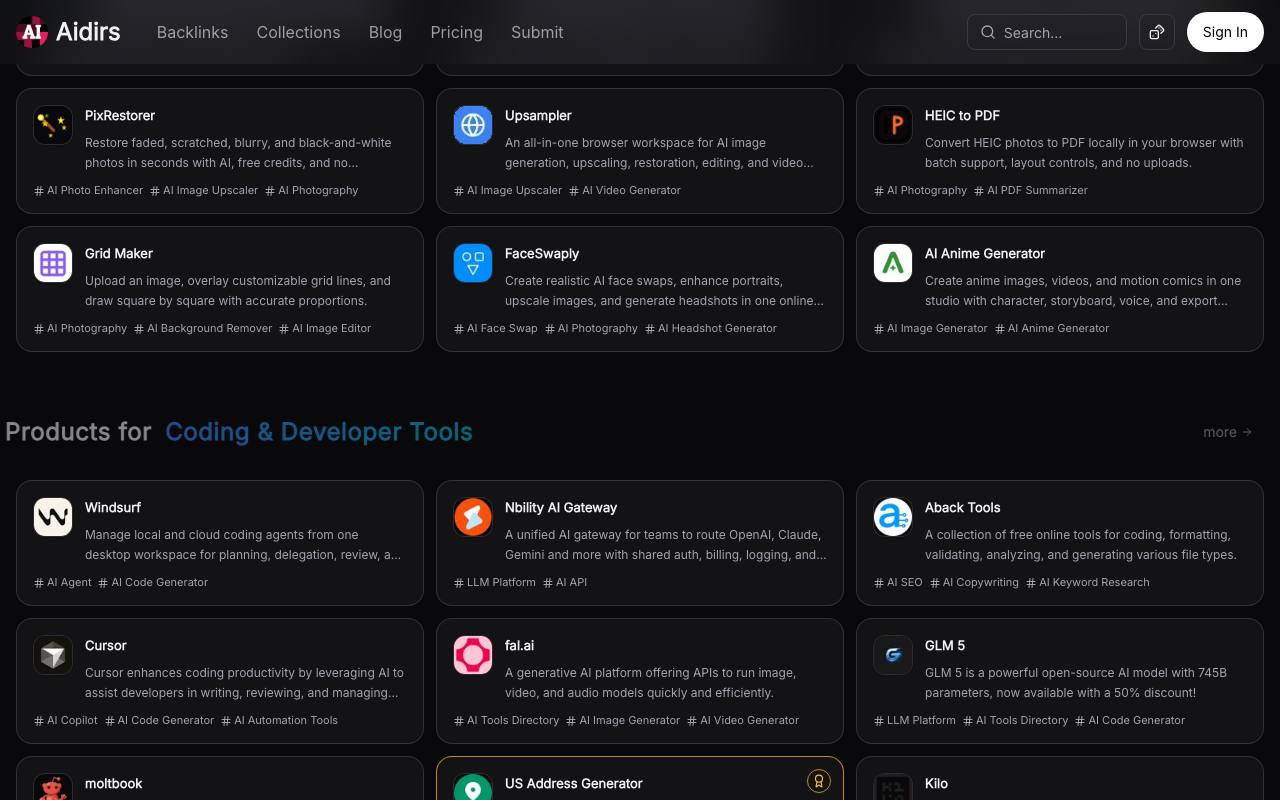Click the icon button beside the search box
The height and width of the screenshot is (800, 1280).
pyautogui.click(x=1157, y=32)
